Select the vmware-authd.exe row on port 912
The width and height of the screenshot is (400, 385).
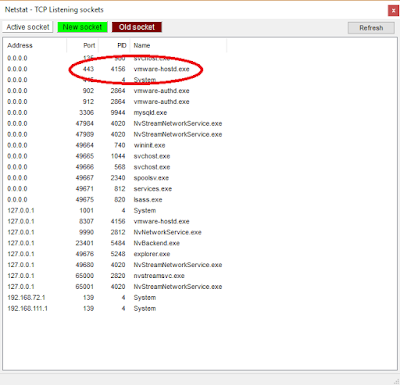[x=115, y=102]
